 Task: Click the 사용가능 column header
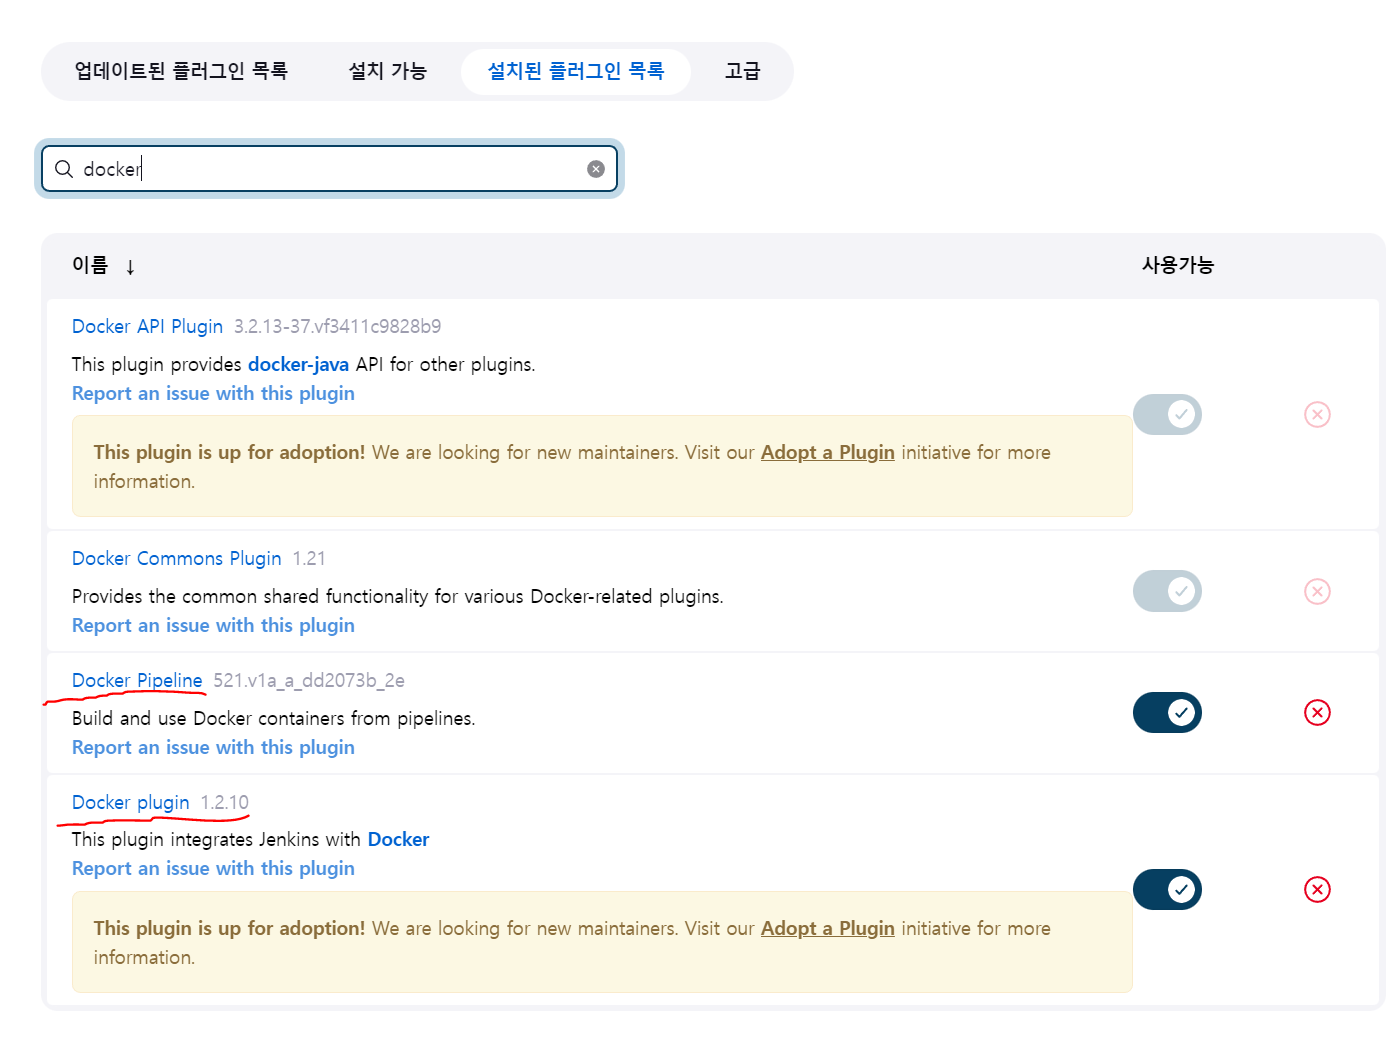point(1177,265)
